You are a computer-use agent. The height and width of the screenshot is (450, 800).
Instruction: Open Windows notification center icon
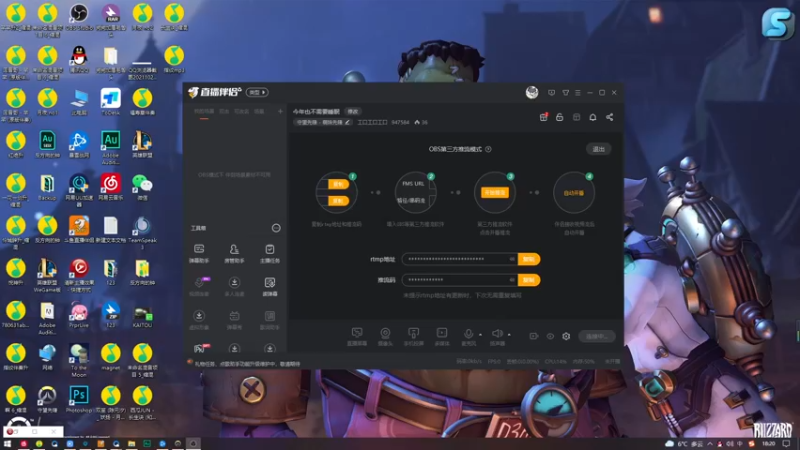tap(787, 444)
